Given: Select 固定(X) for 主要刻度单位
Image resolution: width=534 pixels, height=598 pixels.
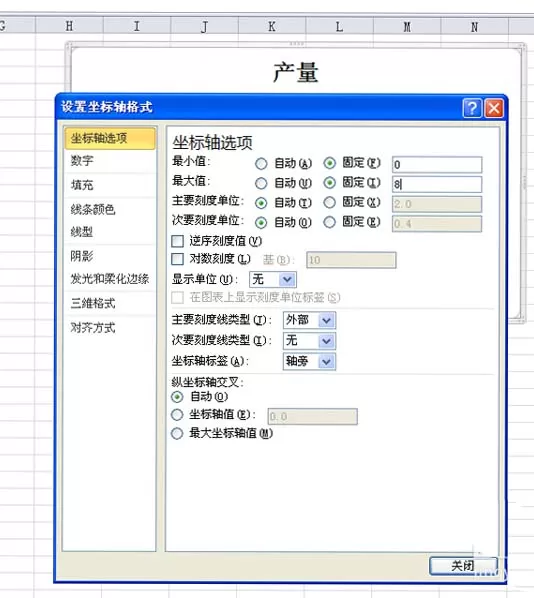Looking at the screenshot, I should pos(330,203).
